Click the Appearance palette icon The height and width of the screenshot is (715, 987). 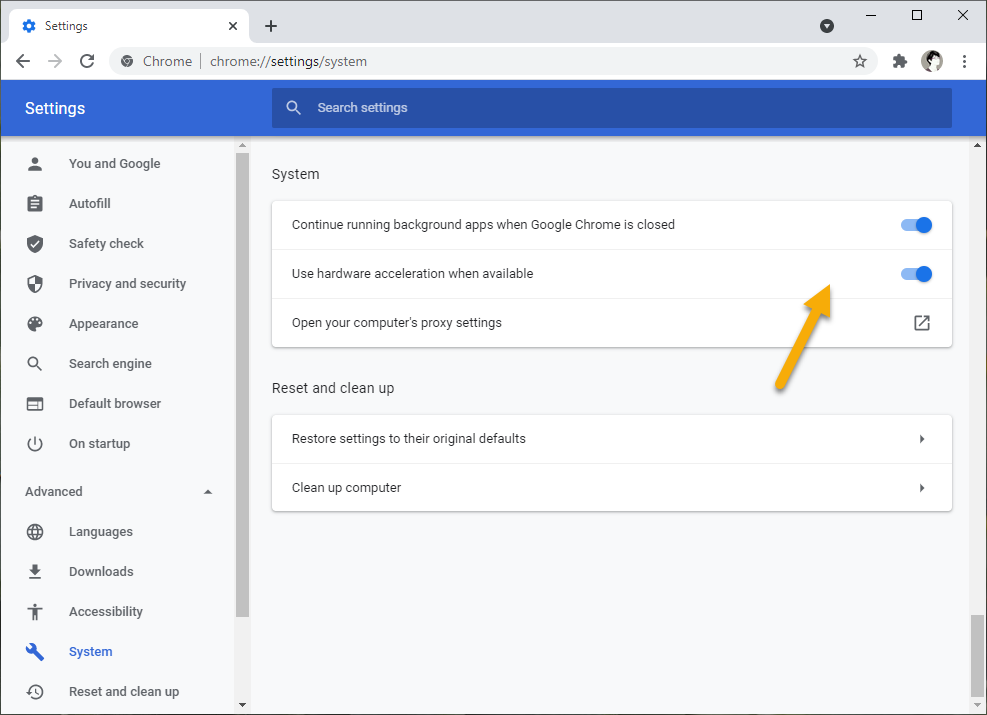pos(36,323)
